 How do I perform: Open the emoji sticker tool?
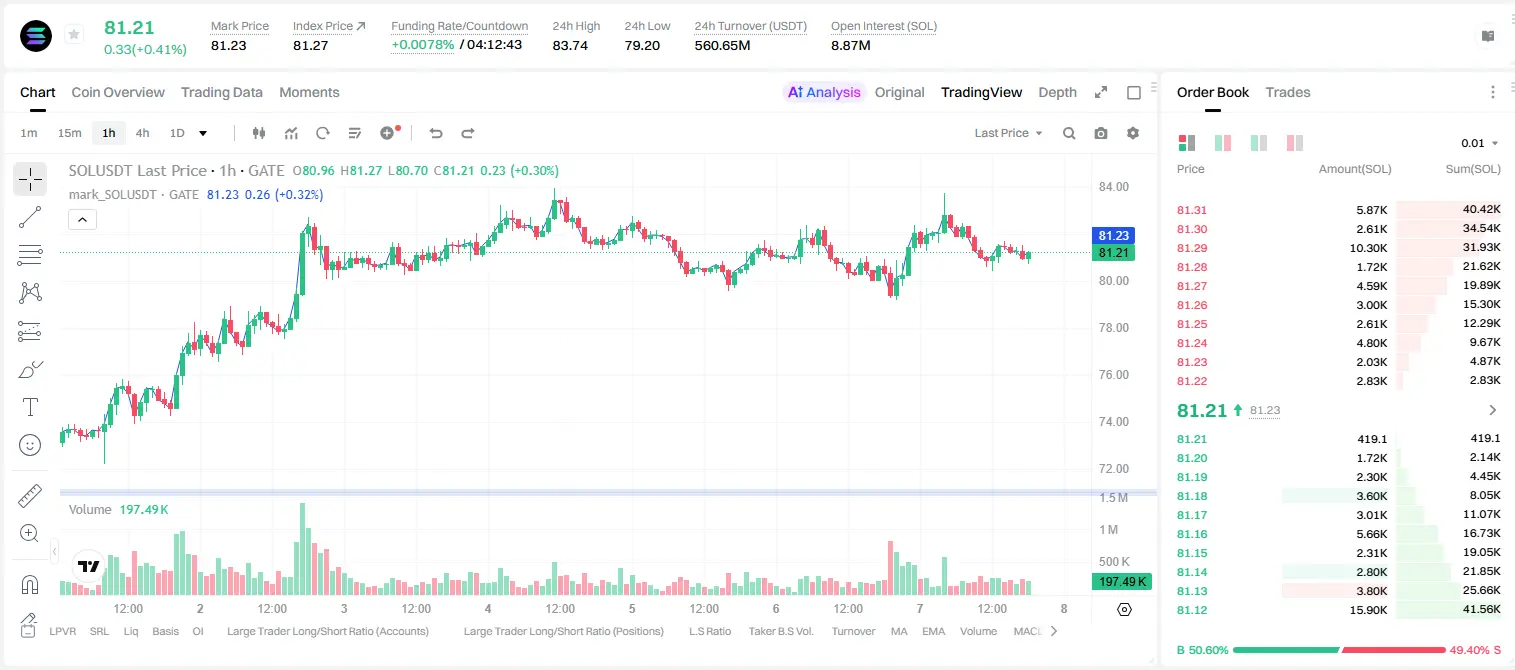tap(30, 445)
